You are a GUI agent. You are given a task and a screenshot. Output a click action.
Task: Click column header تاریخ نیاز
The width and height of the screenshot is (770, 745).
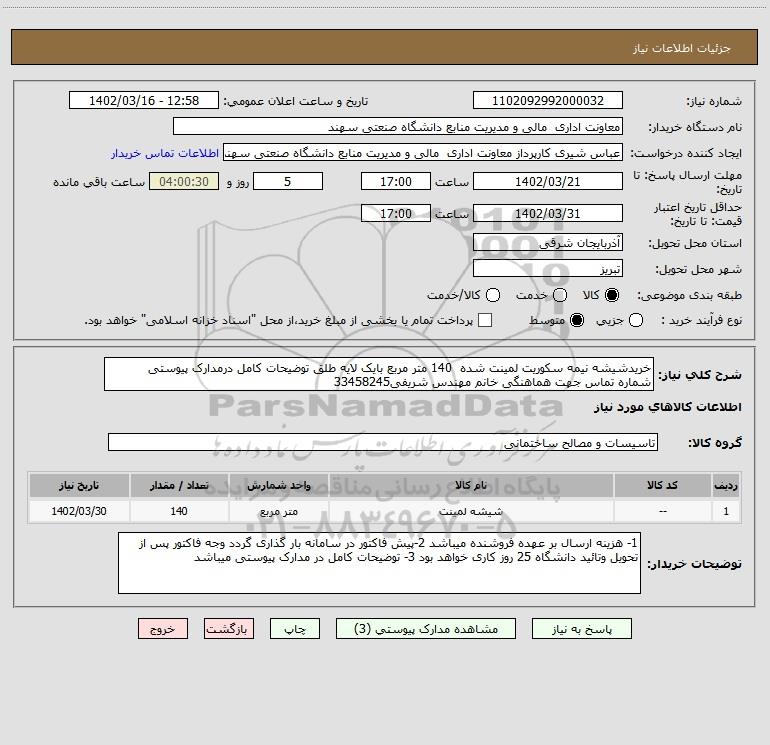click(79, 486)
